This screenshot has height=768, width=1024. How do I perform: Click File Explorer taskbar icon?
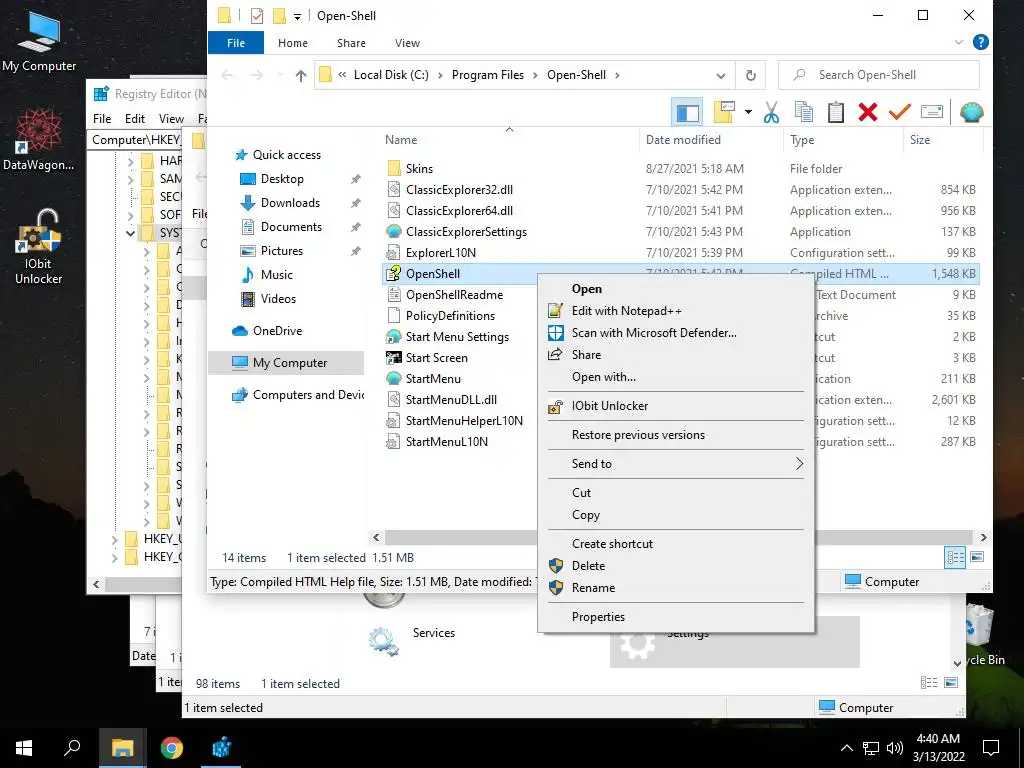122,748
